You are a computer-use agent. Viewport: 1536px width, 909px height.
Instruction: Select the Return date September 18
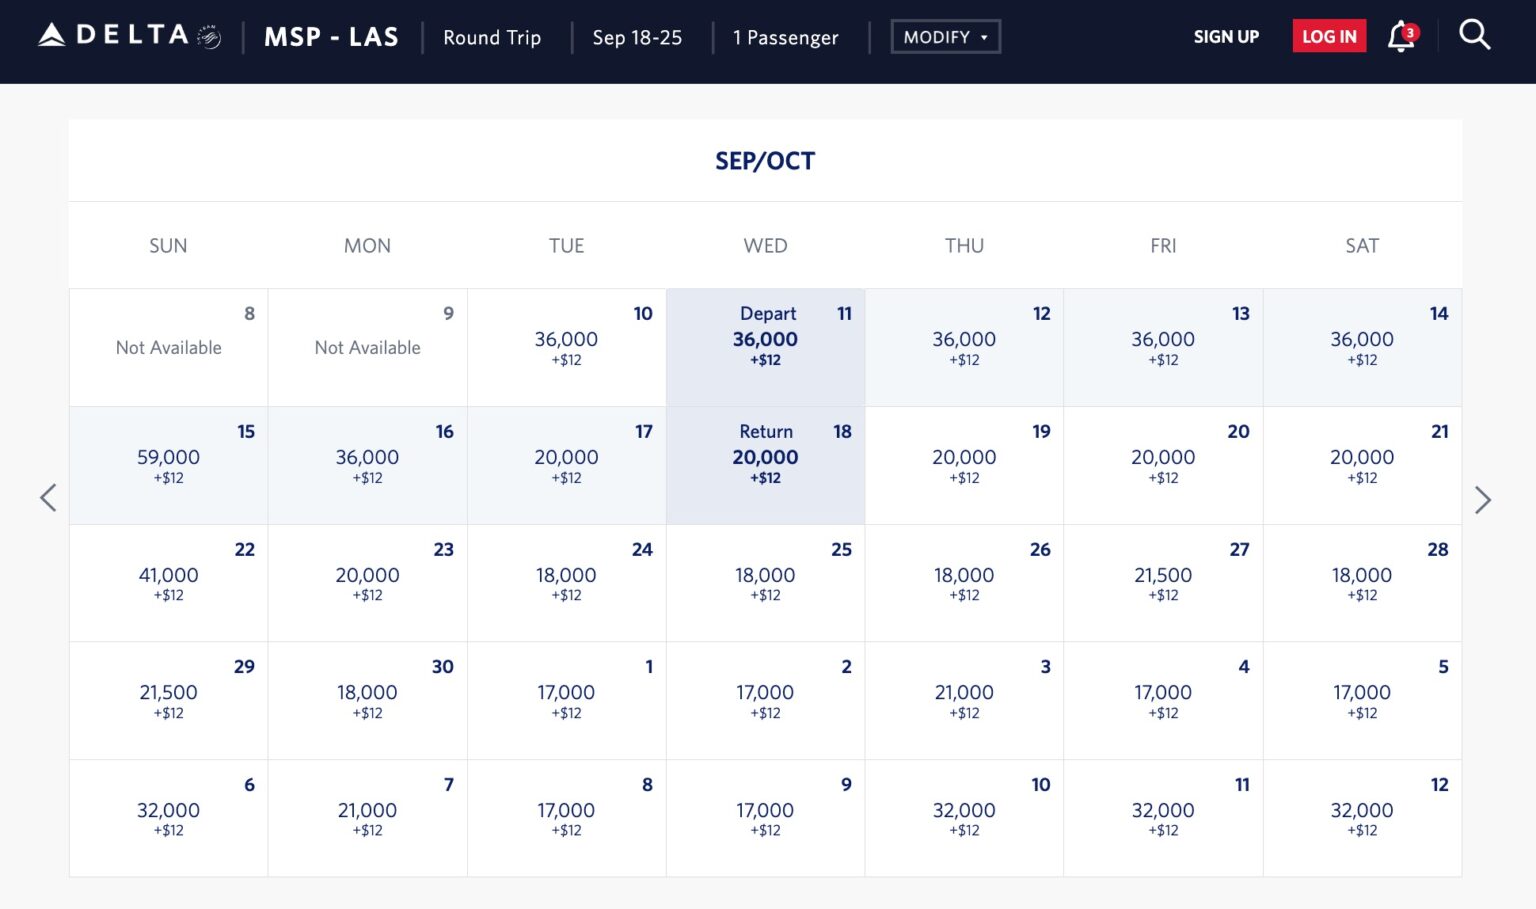coord(765,465)
